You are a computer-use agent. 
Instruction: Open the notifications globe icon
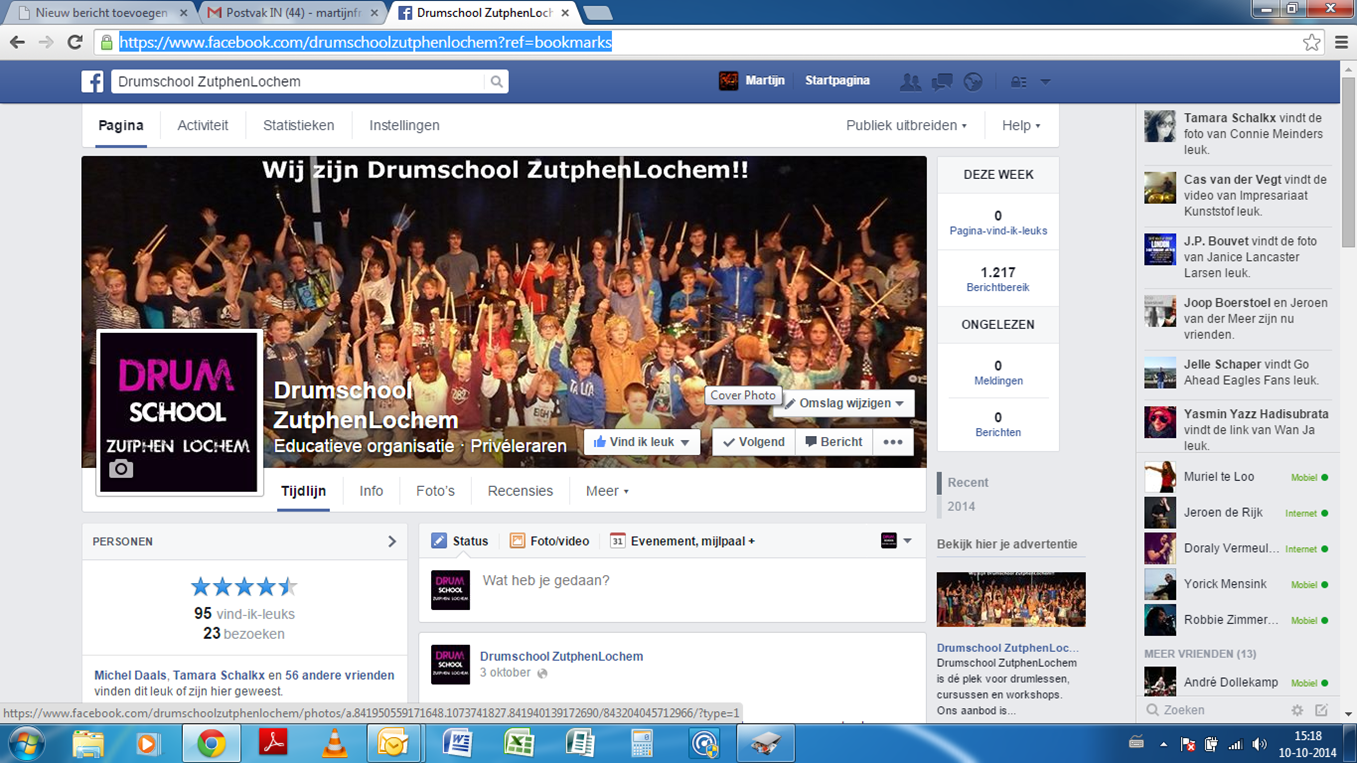973,82
